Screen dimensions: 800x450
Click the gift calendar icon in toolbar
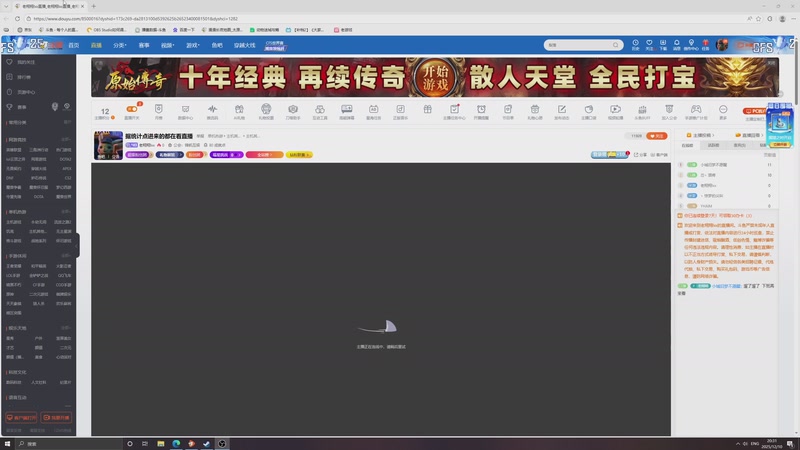pos(535,109)
